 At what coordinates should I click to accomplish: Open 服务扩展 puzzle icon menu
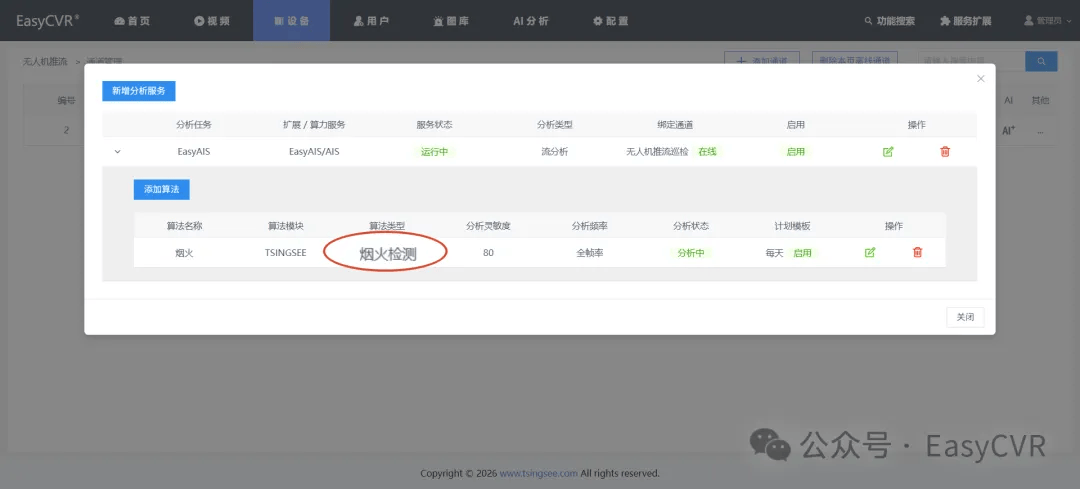click(966, 21)
